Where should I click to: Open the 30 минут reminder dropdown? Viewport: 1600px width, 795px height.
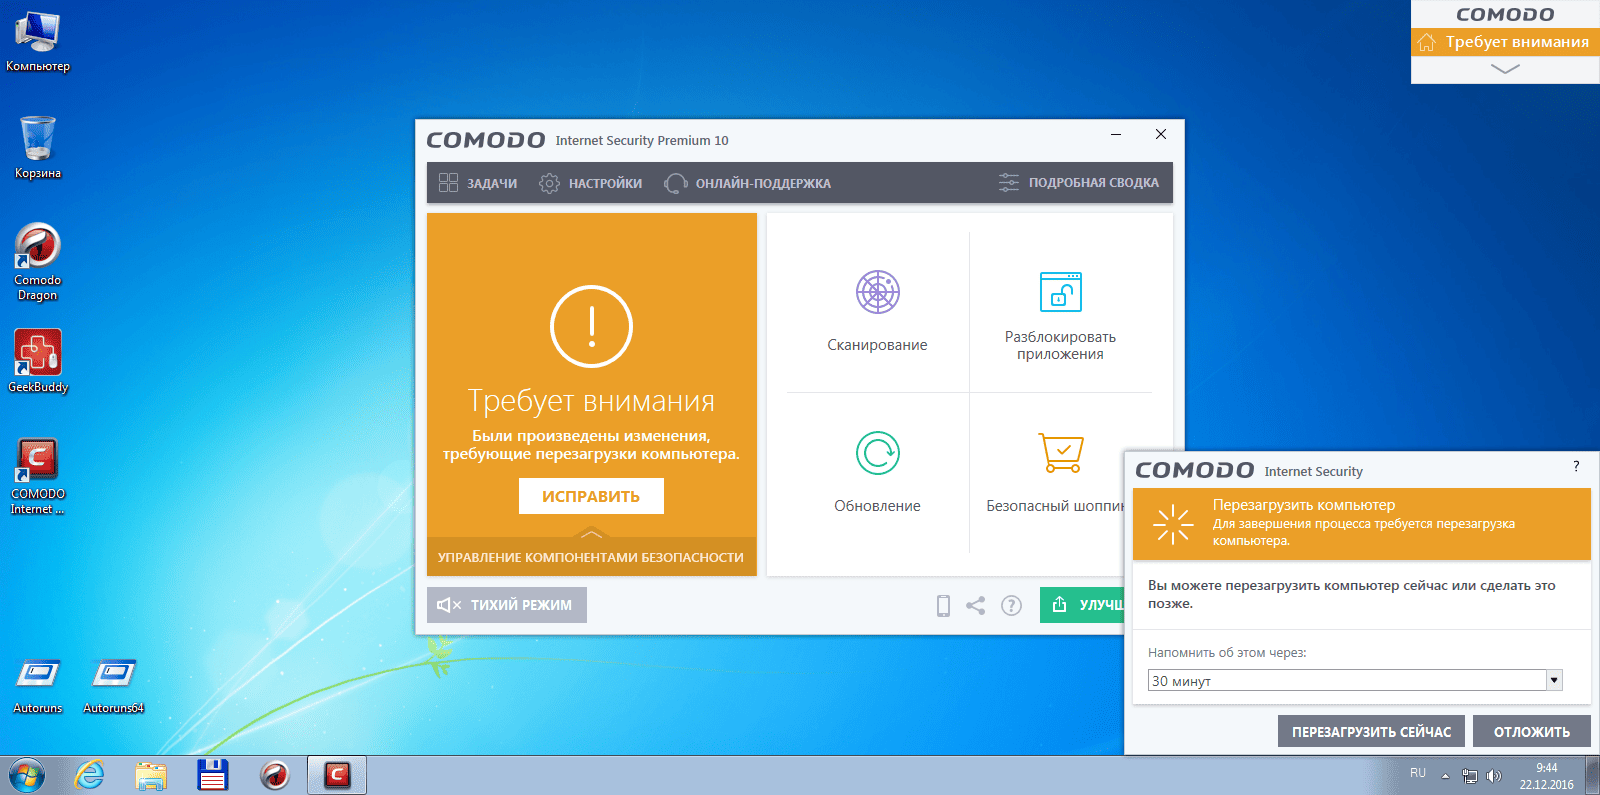1355,681
